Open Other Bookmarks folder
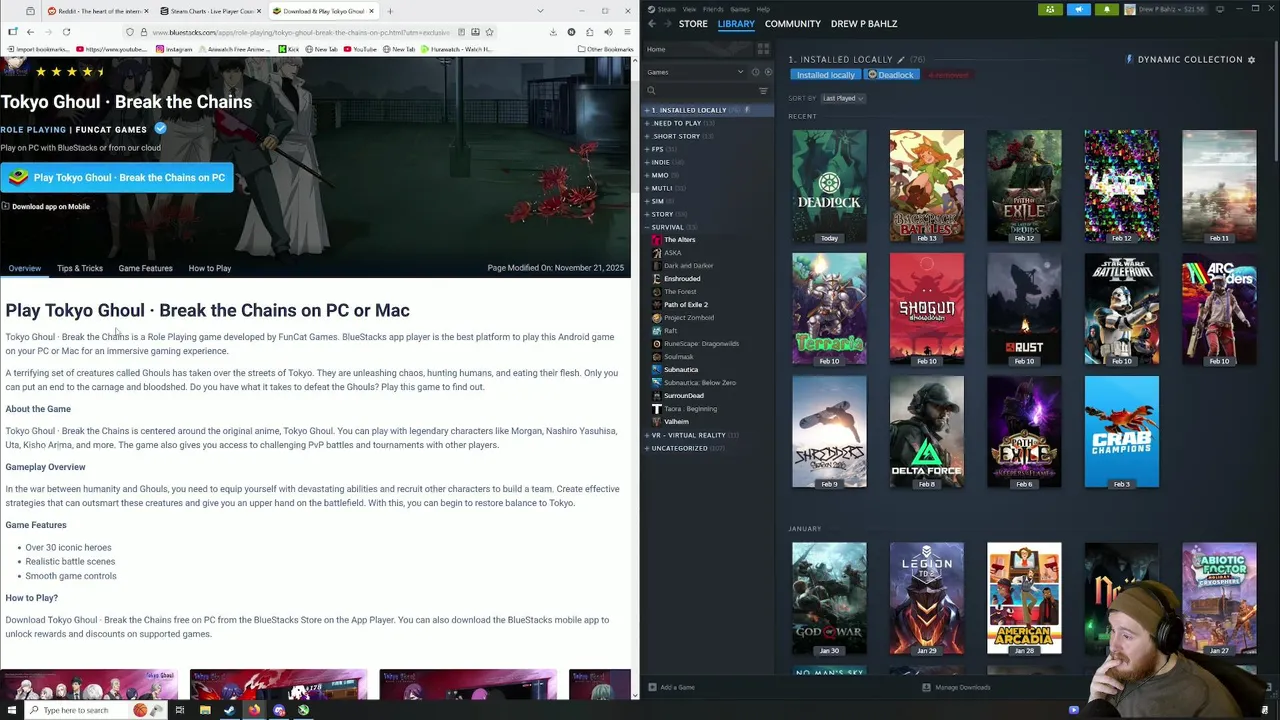1280x720 pixels. point(605,49)
